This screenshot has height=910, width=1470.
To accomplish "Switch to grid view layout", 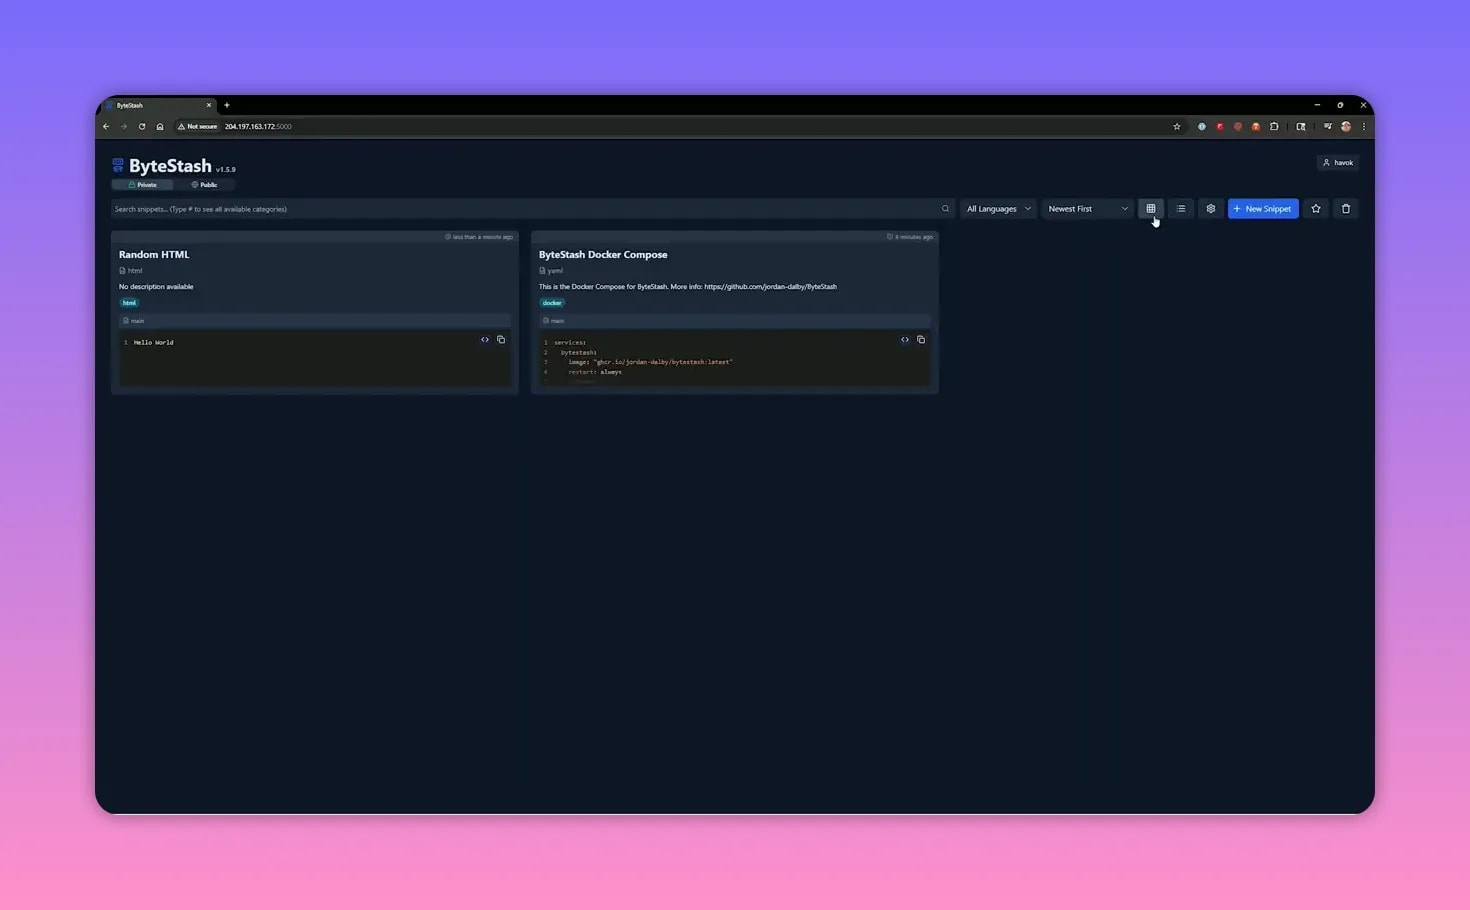I will pyautogui.click(x=1151, y=209).
